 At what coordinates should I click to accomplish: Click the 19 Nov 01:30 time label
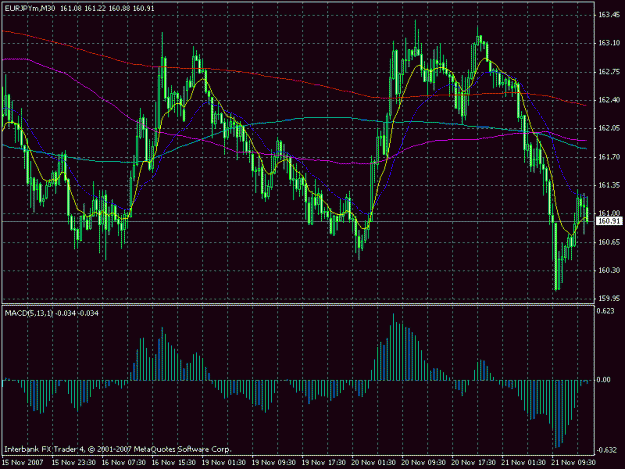pyautogui.click(x=224, y=462)
